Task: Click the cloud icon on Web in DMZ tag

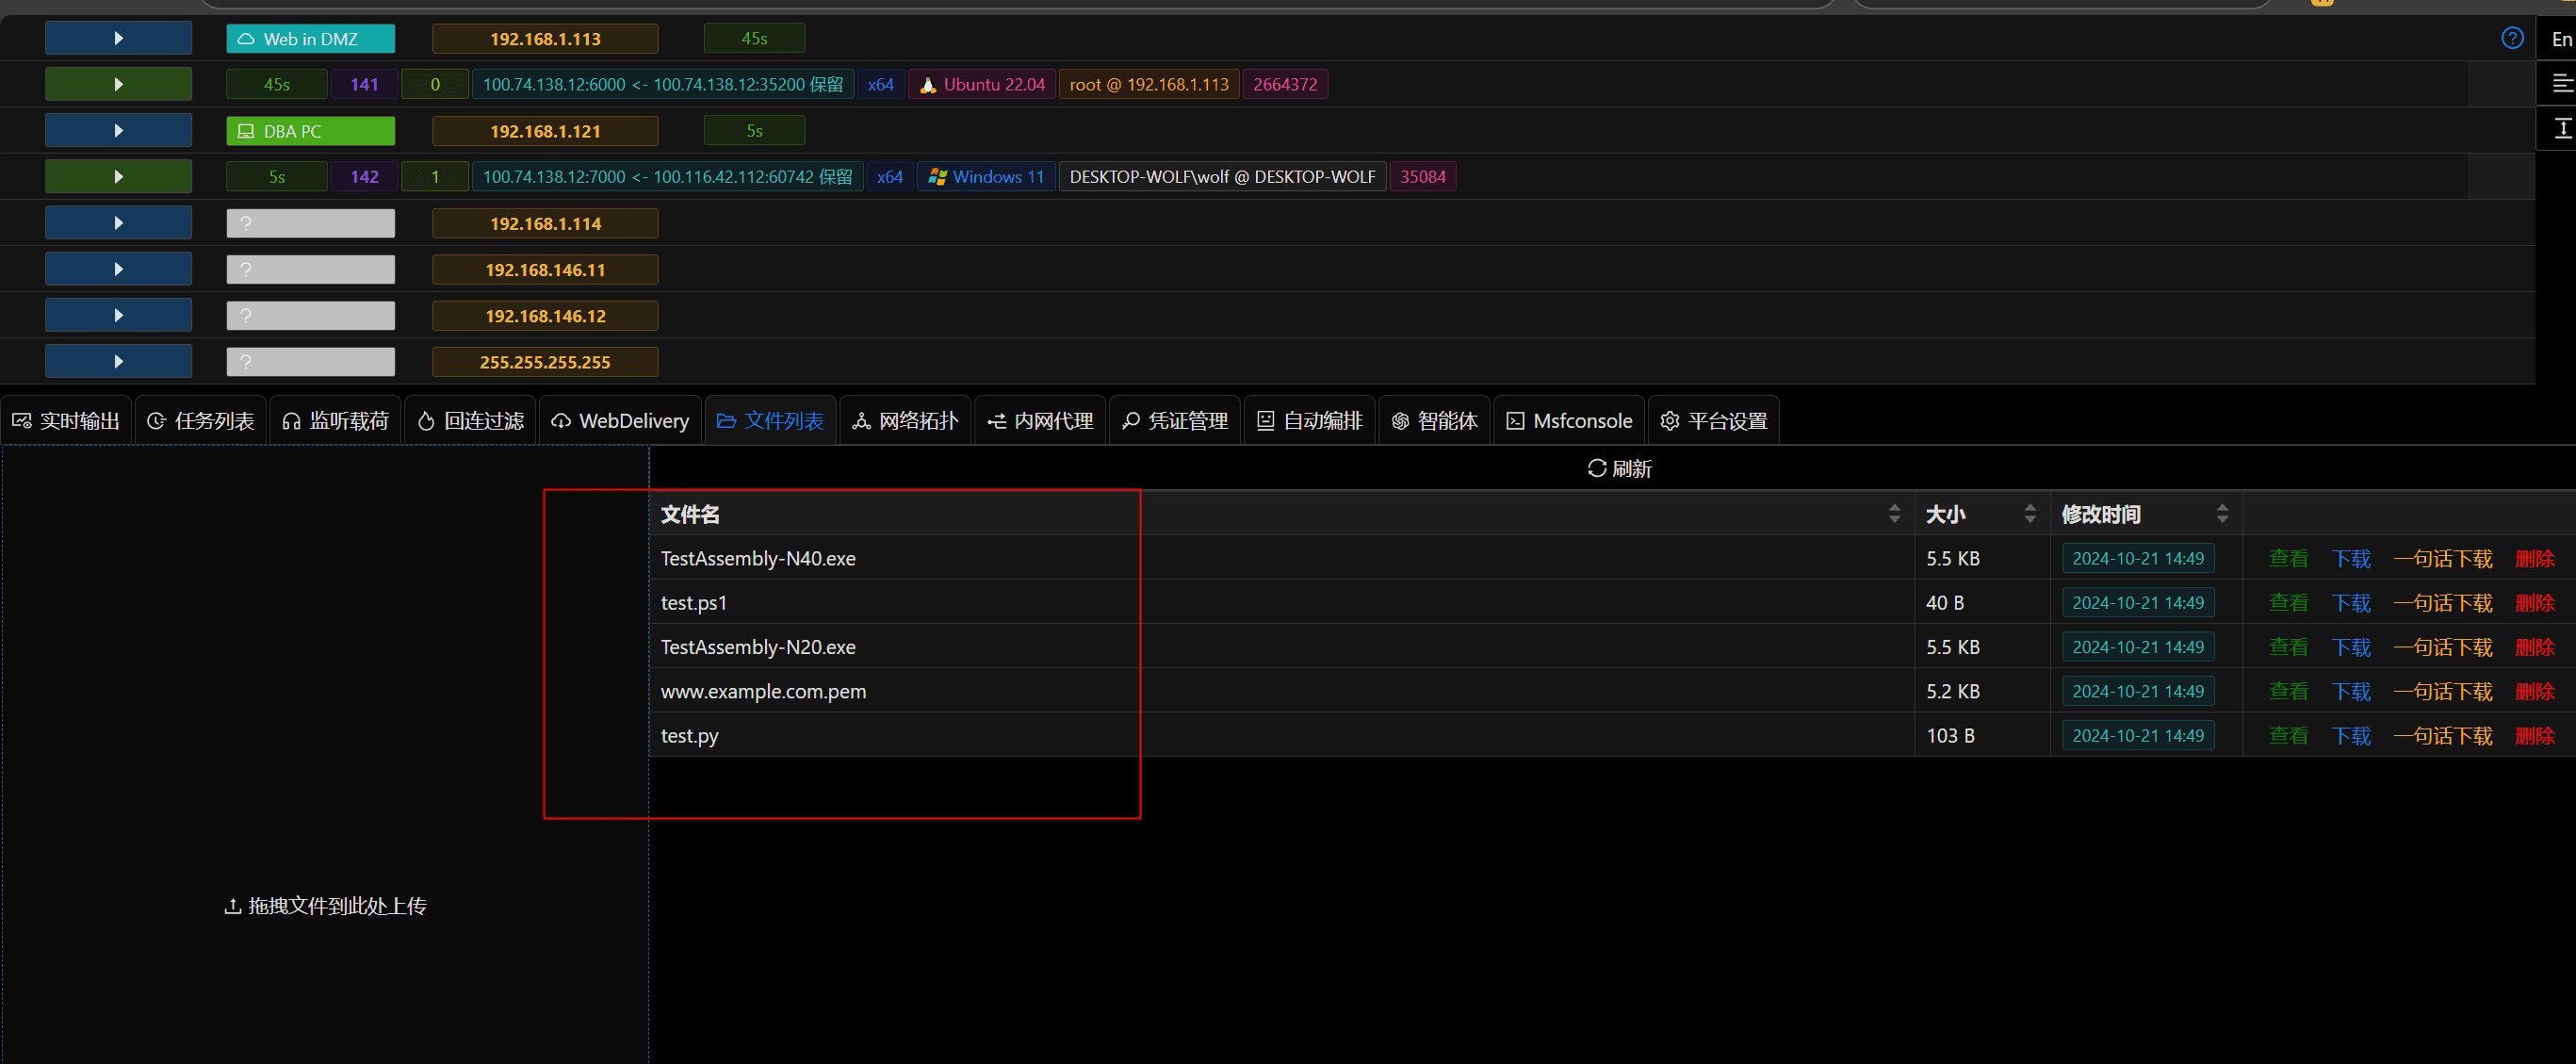Action: (246, 39)
